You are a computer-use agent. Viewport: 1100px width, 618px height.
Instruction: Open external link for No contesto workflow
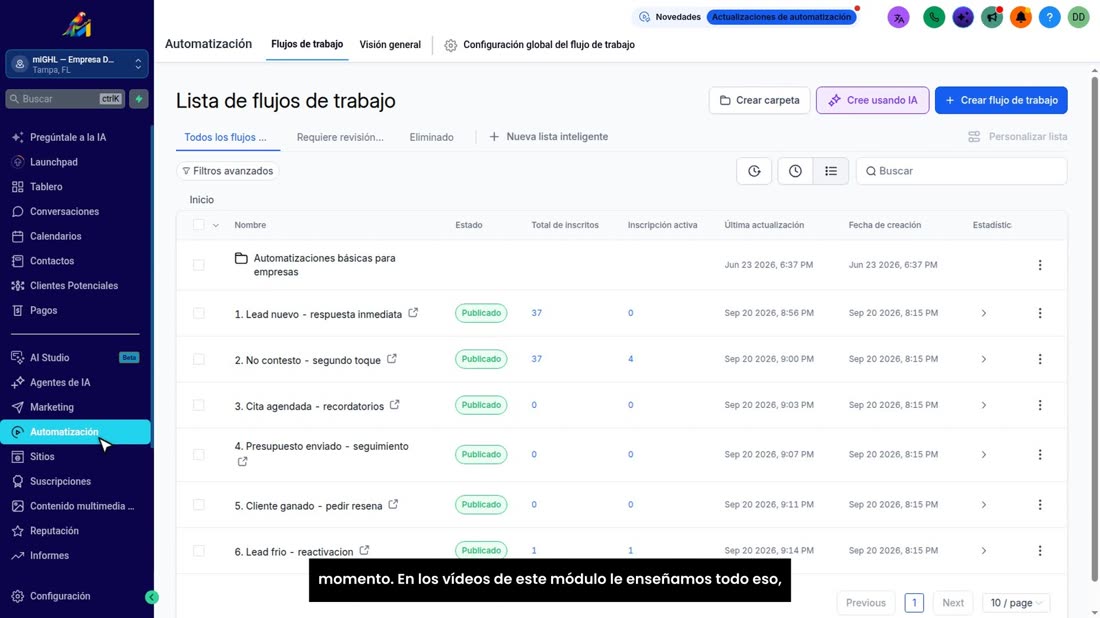(391, 358)
